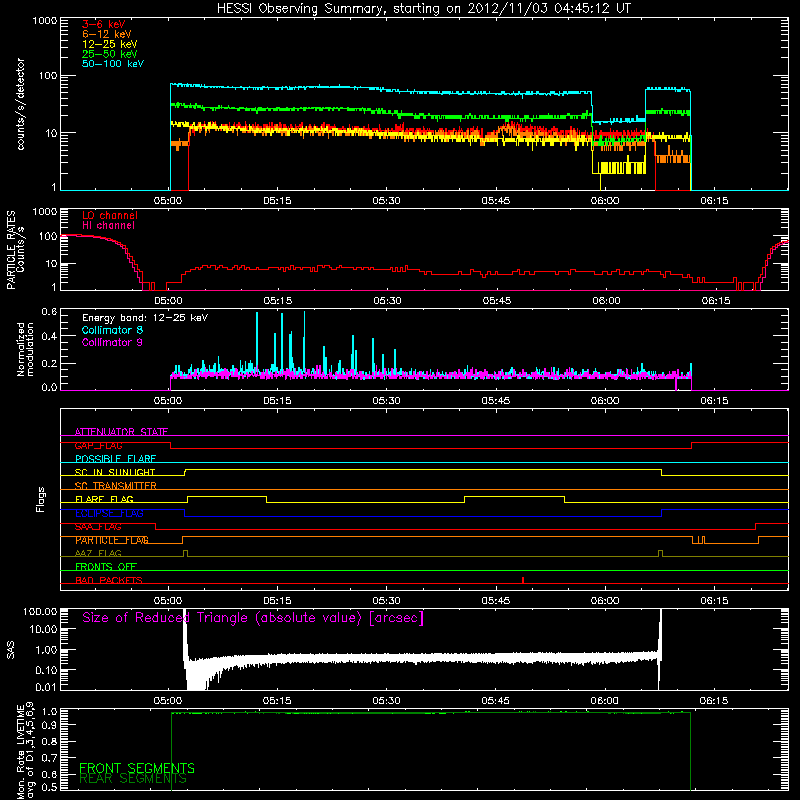The width and height of the screenshot is (800, 800).
Task: Click the Normalized modulation axis label
Action: [x=25, y=349]
